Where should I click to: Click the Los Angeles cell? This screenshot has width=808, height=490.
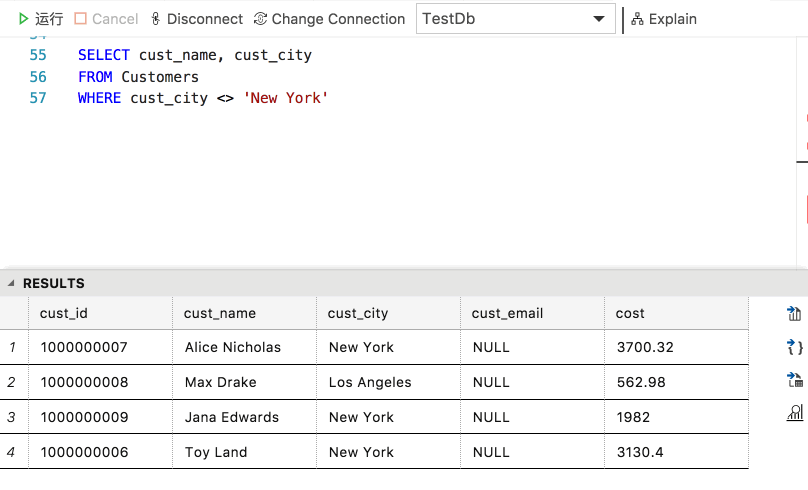point(389,382)
